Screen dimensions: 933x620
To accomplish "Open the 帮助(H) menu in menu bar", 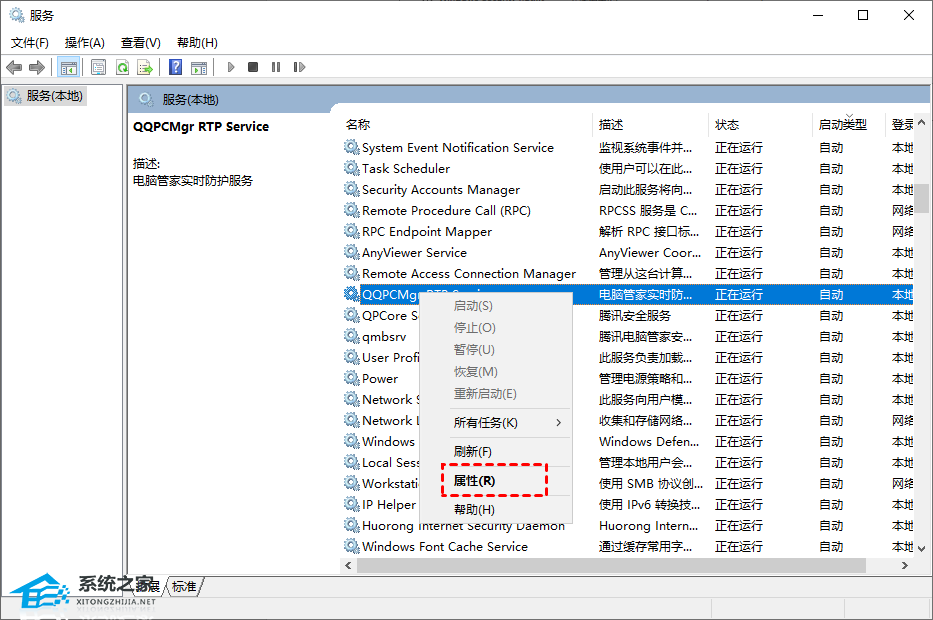I will point(197,43).
